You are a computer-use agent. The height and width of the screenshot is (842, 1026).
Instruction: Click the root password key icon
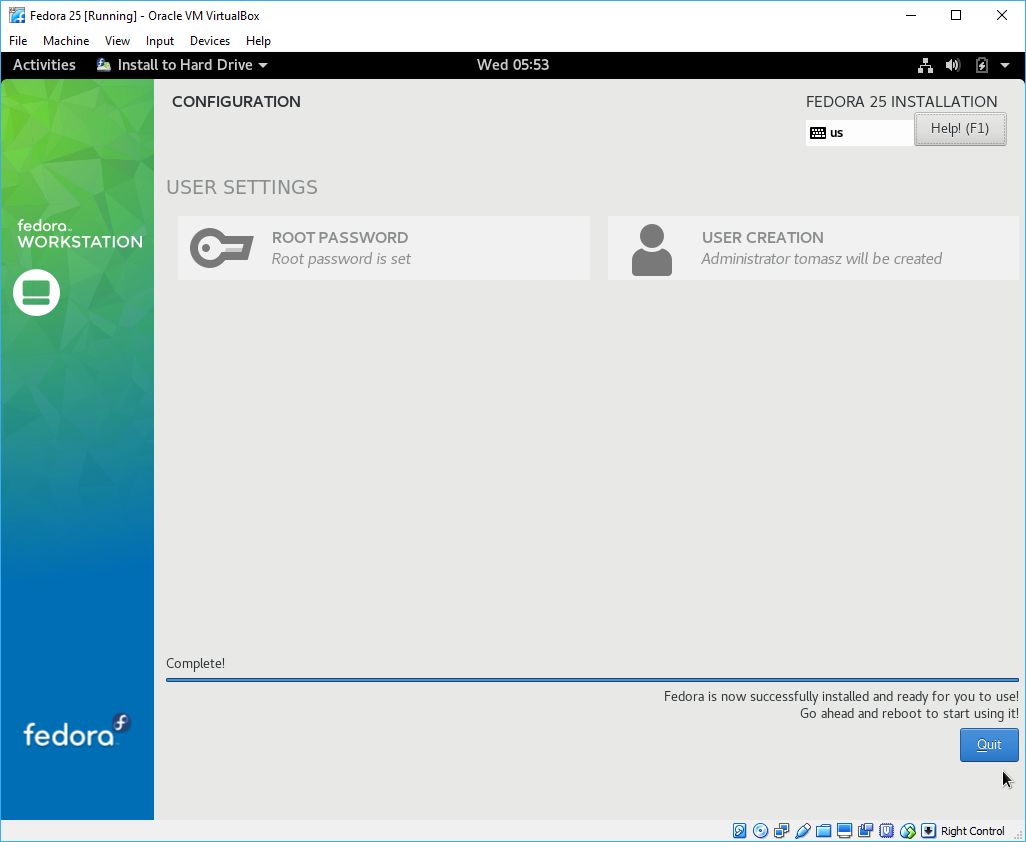click(x=221, y=248)
